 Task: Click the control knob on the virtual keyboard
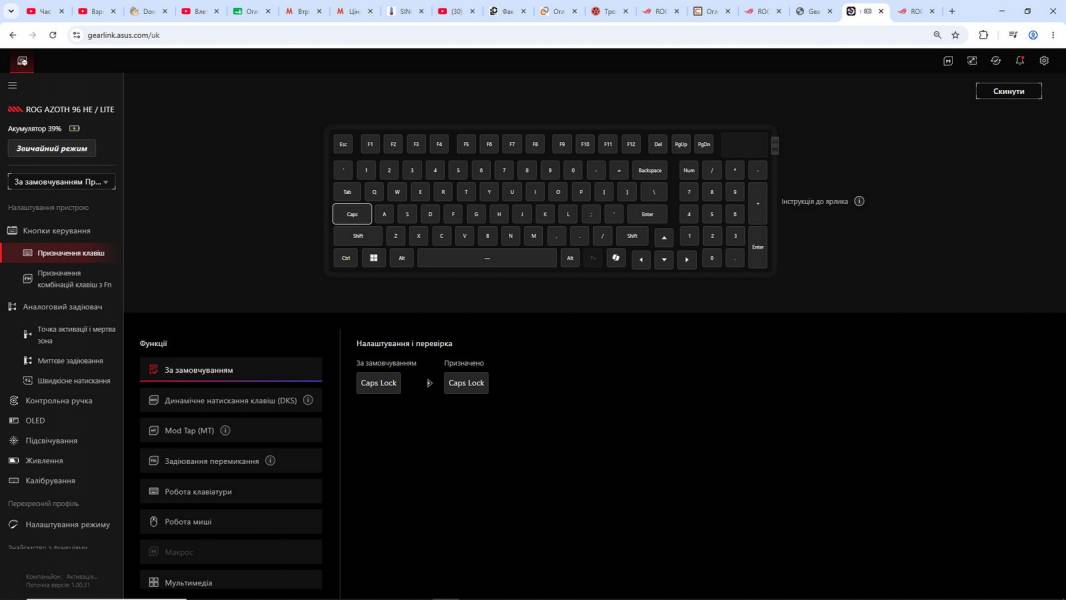tap(774, 145)
